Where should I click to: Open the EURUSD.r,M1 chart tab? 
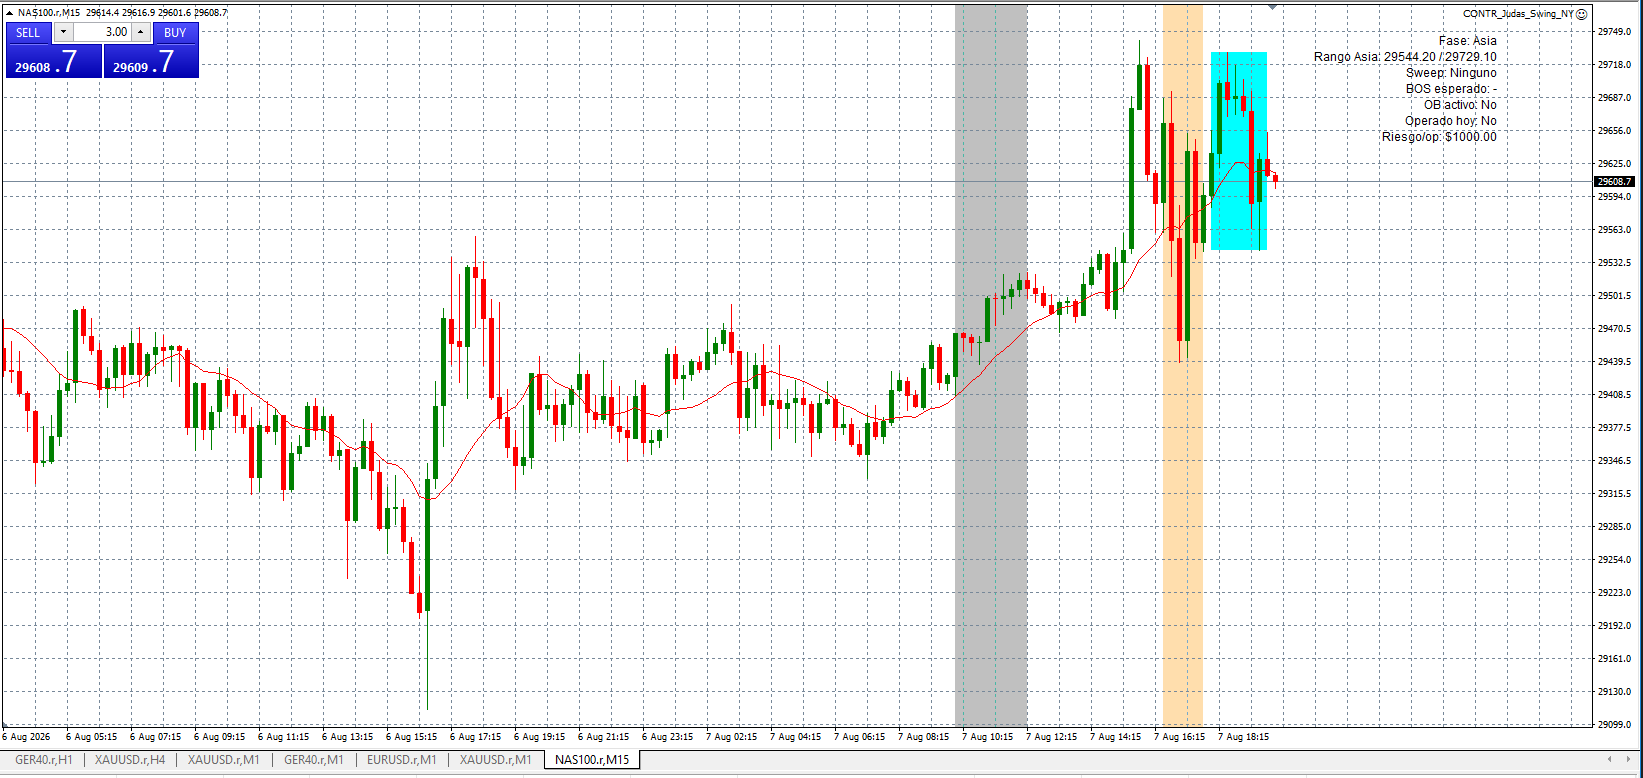point(402,760)
